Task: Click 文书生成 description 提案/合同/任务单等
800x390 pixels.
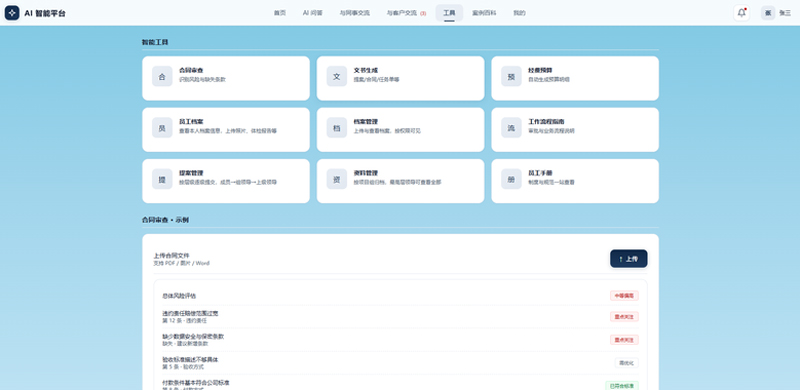Action: tap(377, 80)
